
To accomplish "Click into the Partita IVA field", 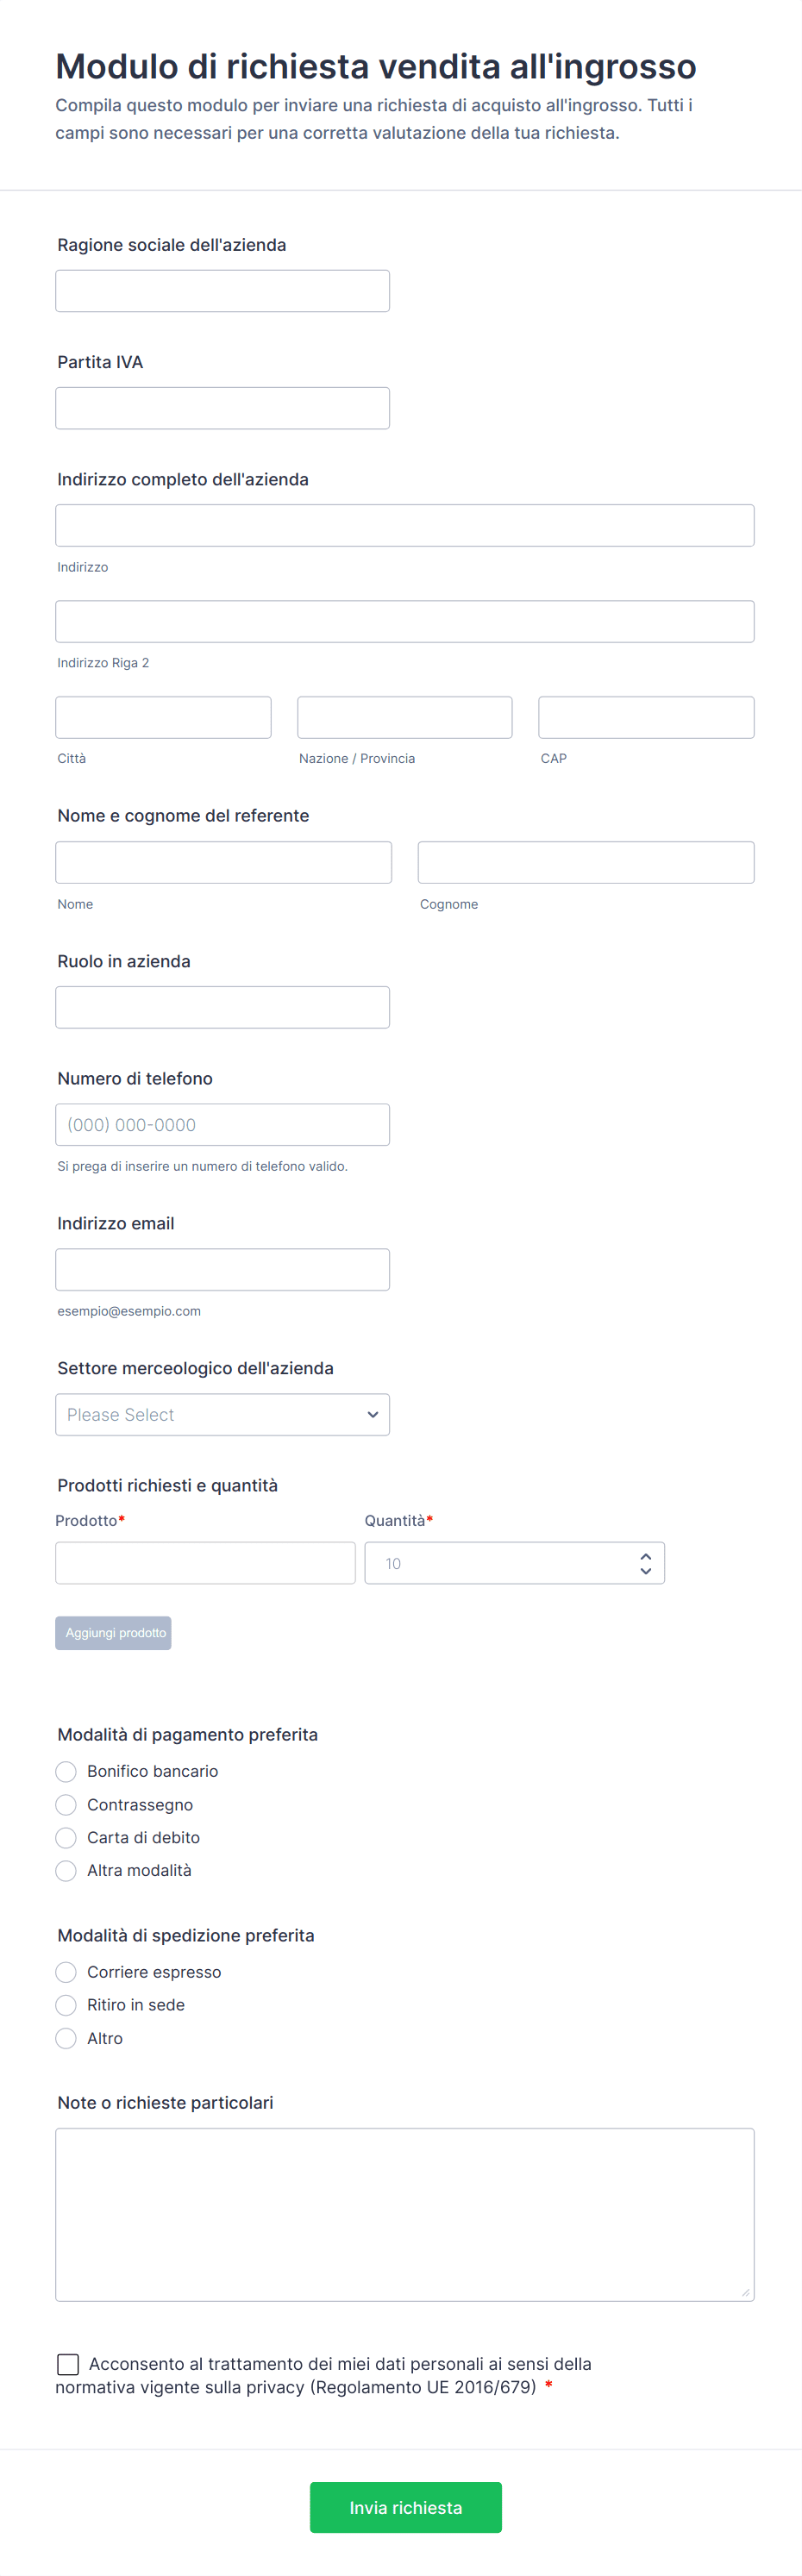I will [x=222, y=408].
